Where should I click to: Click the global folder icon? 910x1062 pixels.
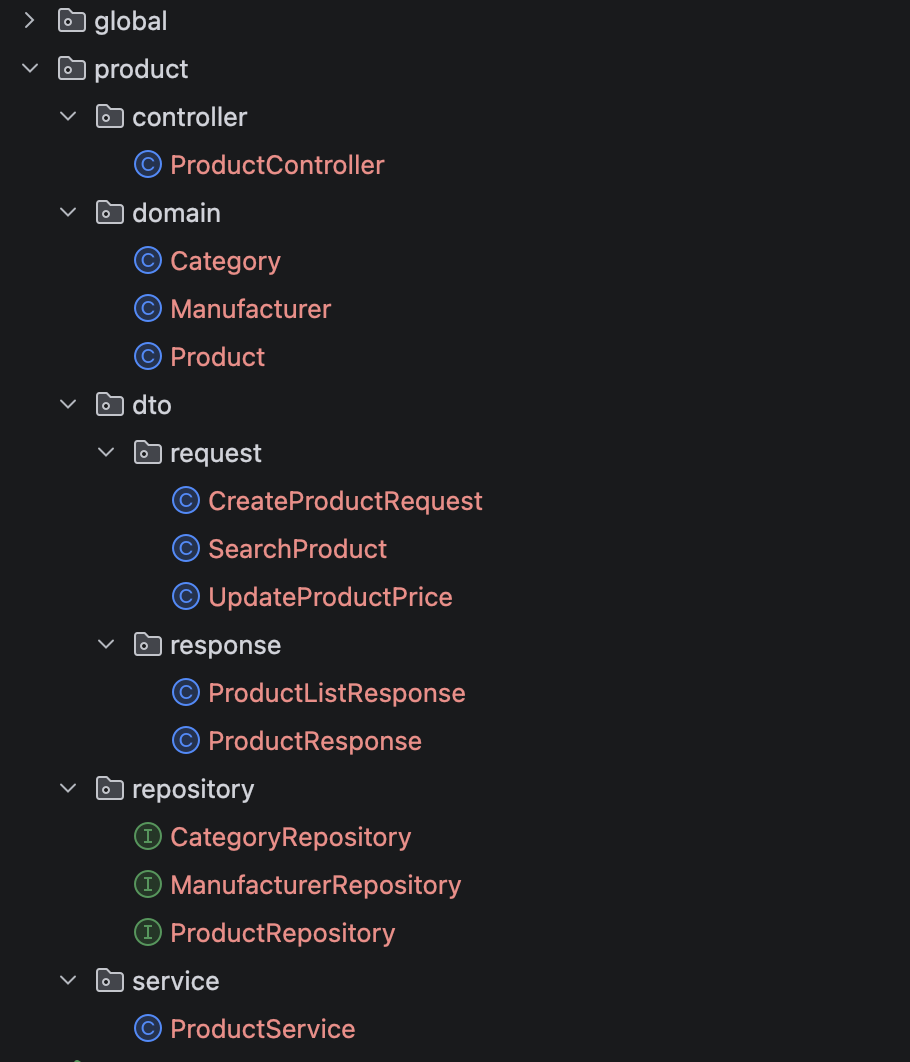[72, 21]
